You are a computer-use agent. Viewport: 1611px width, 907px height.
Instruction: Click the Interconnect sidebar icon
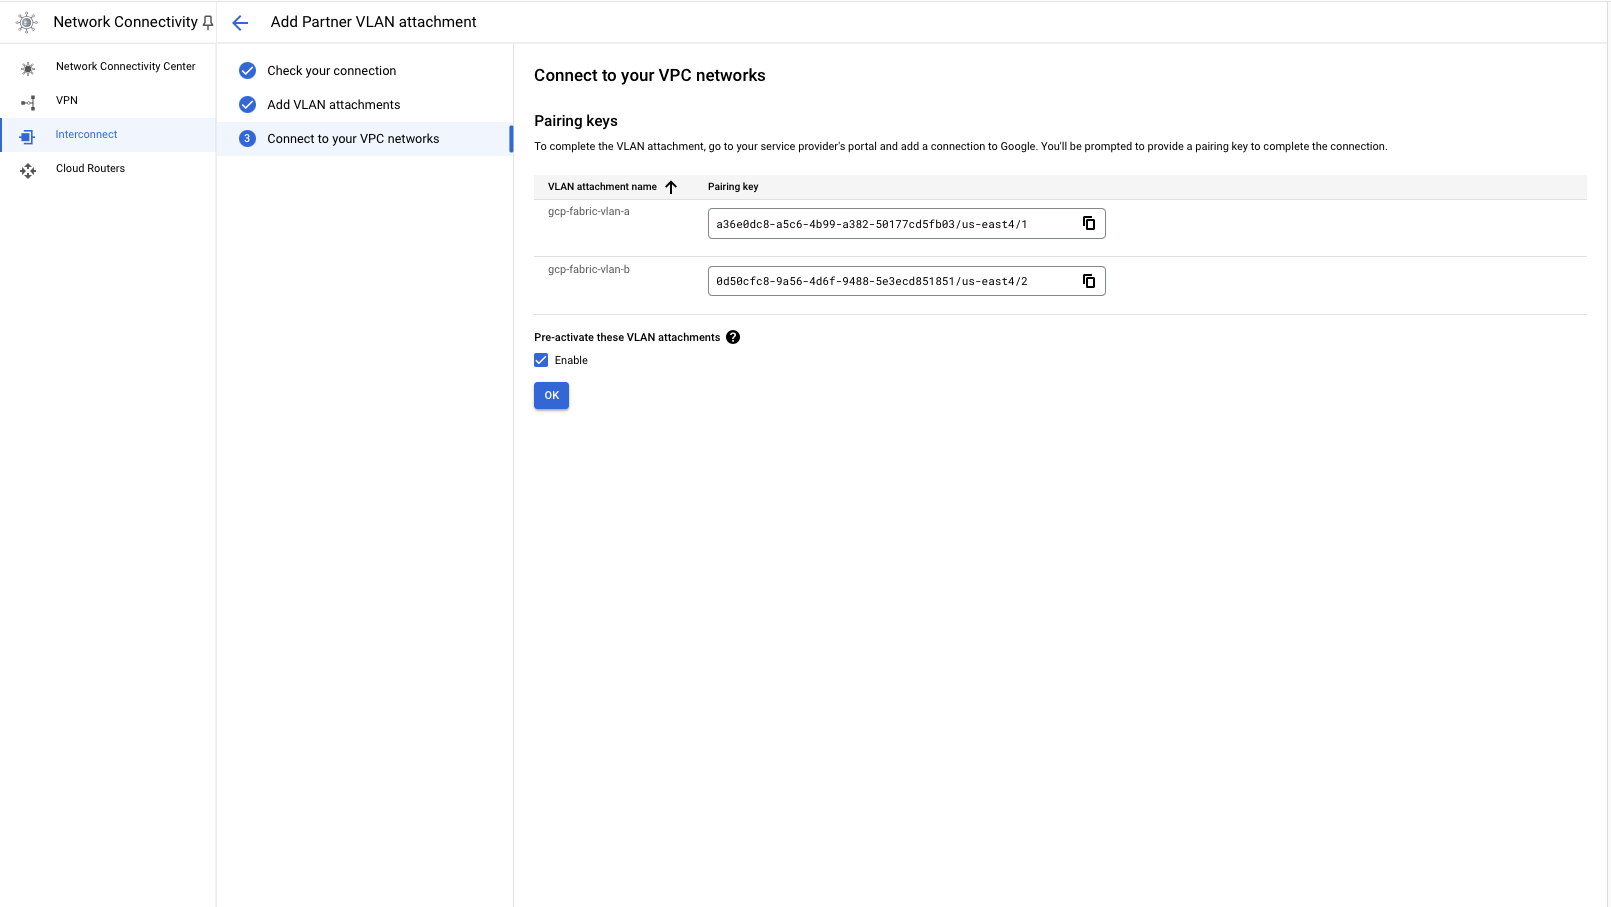pos(28,136)
